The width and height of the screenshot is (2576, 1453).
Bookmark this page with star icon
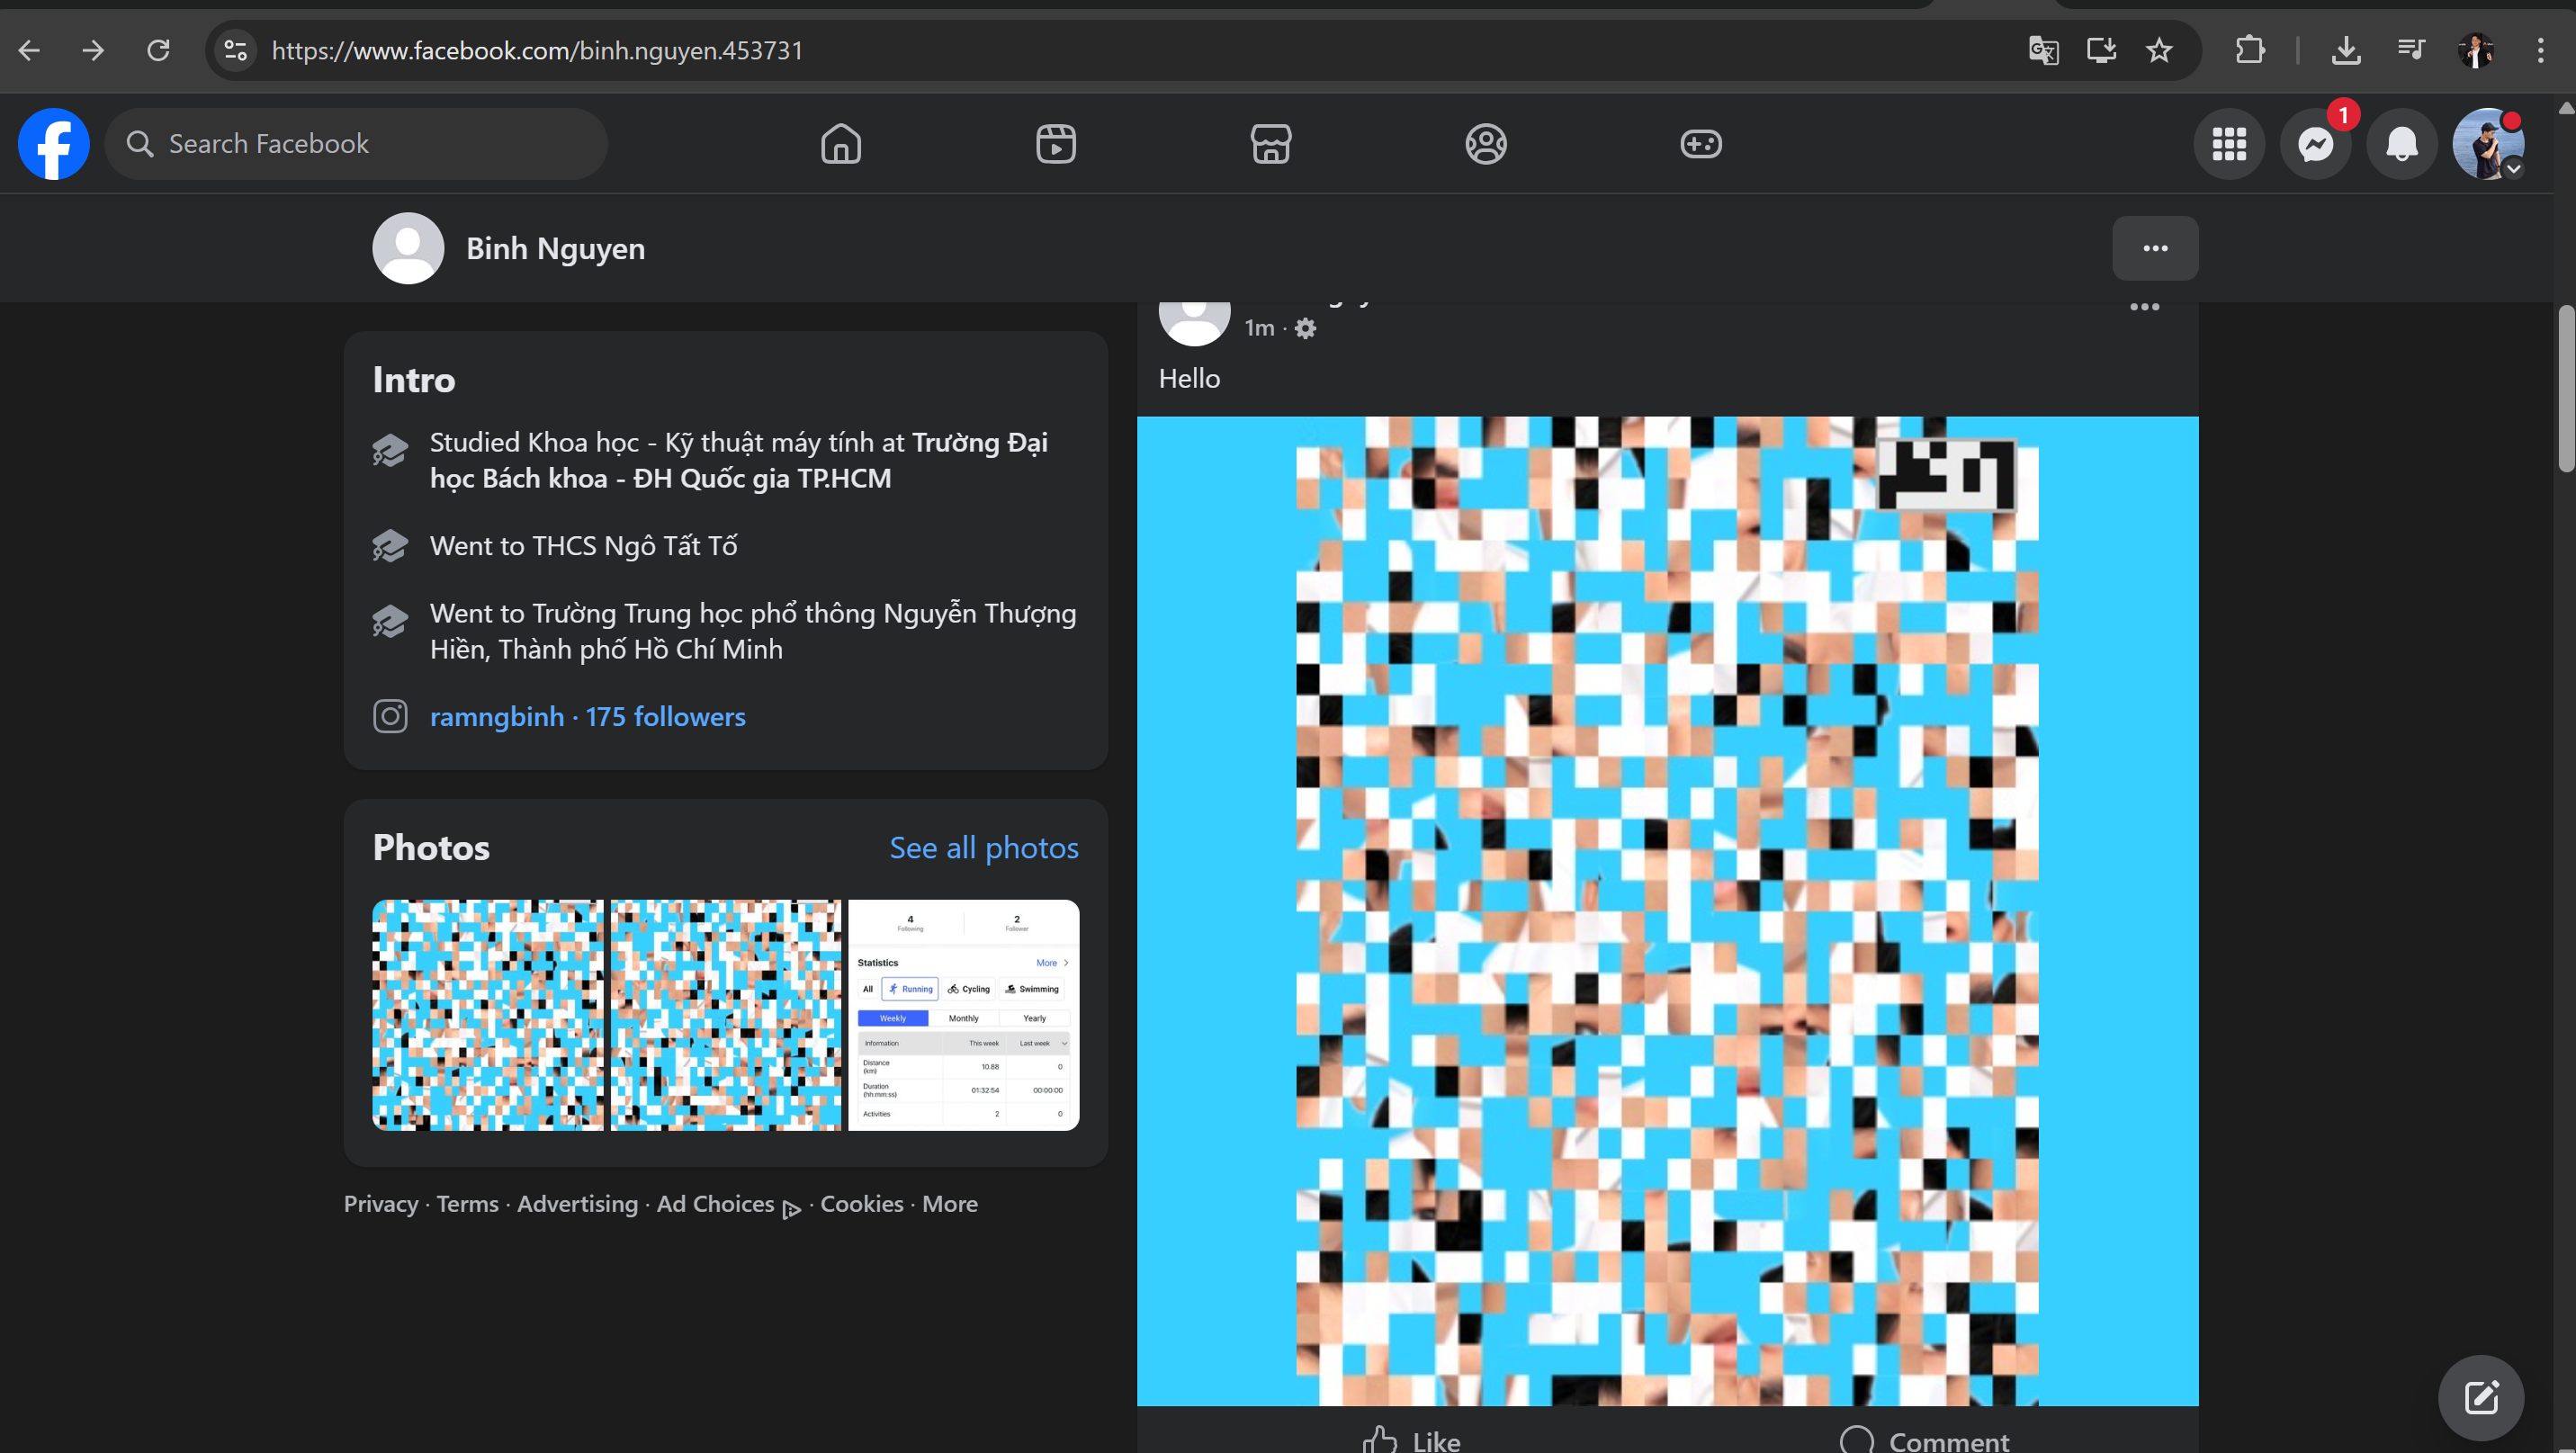point(2160,50)
